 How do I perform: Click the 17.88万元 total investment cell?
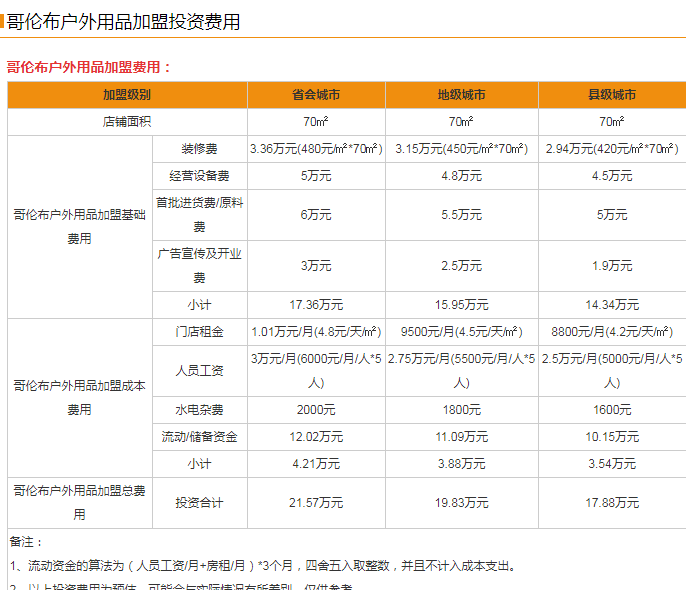click(x=612, y=503)
